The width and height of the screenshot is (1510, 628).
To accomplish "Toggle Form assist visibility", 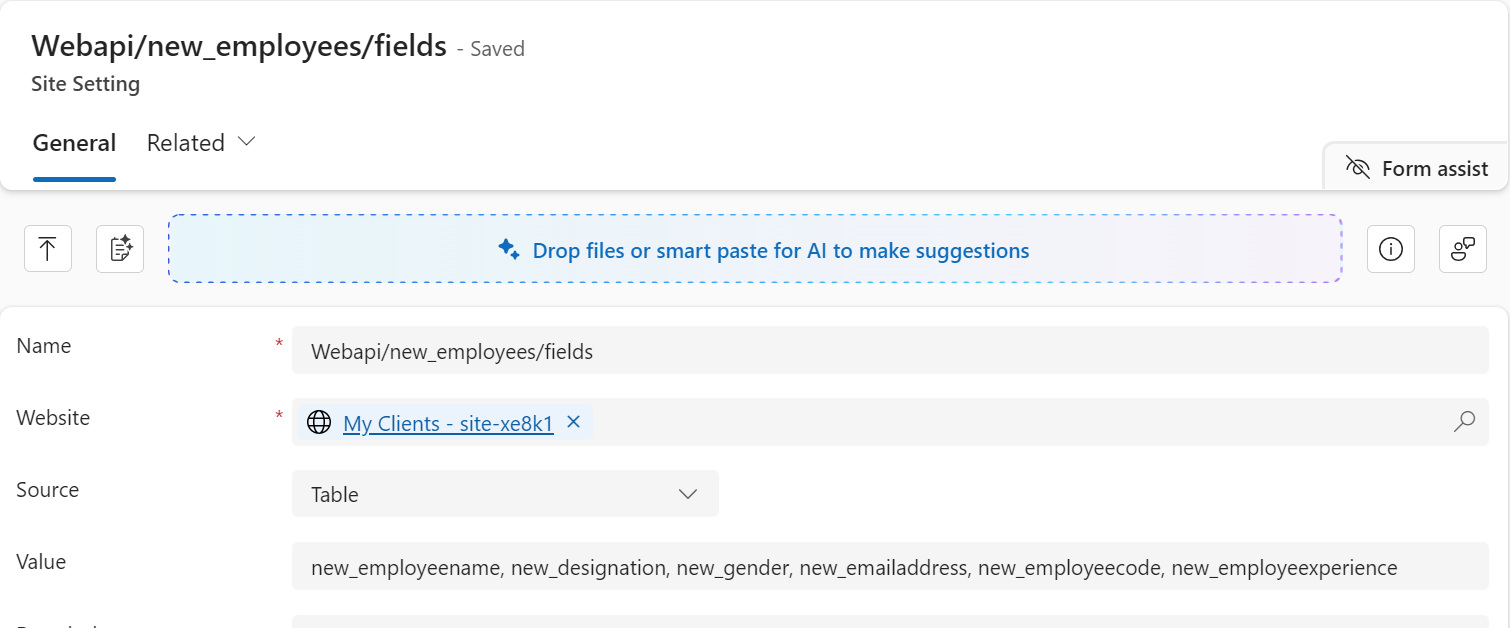I will (x=1417, y=168).
